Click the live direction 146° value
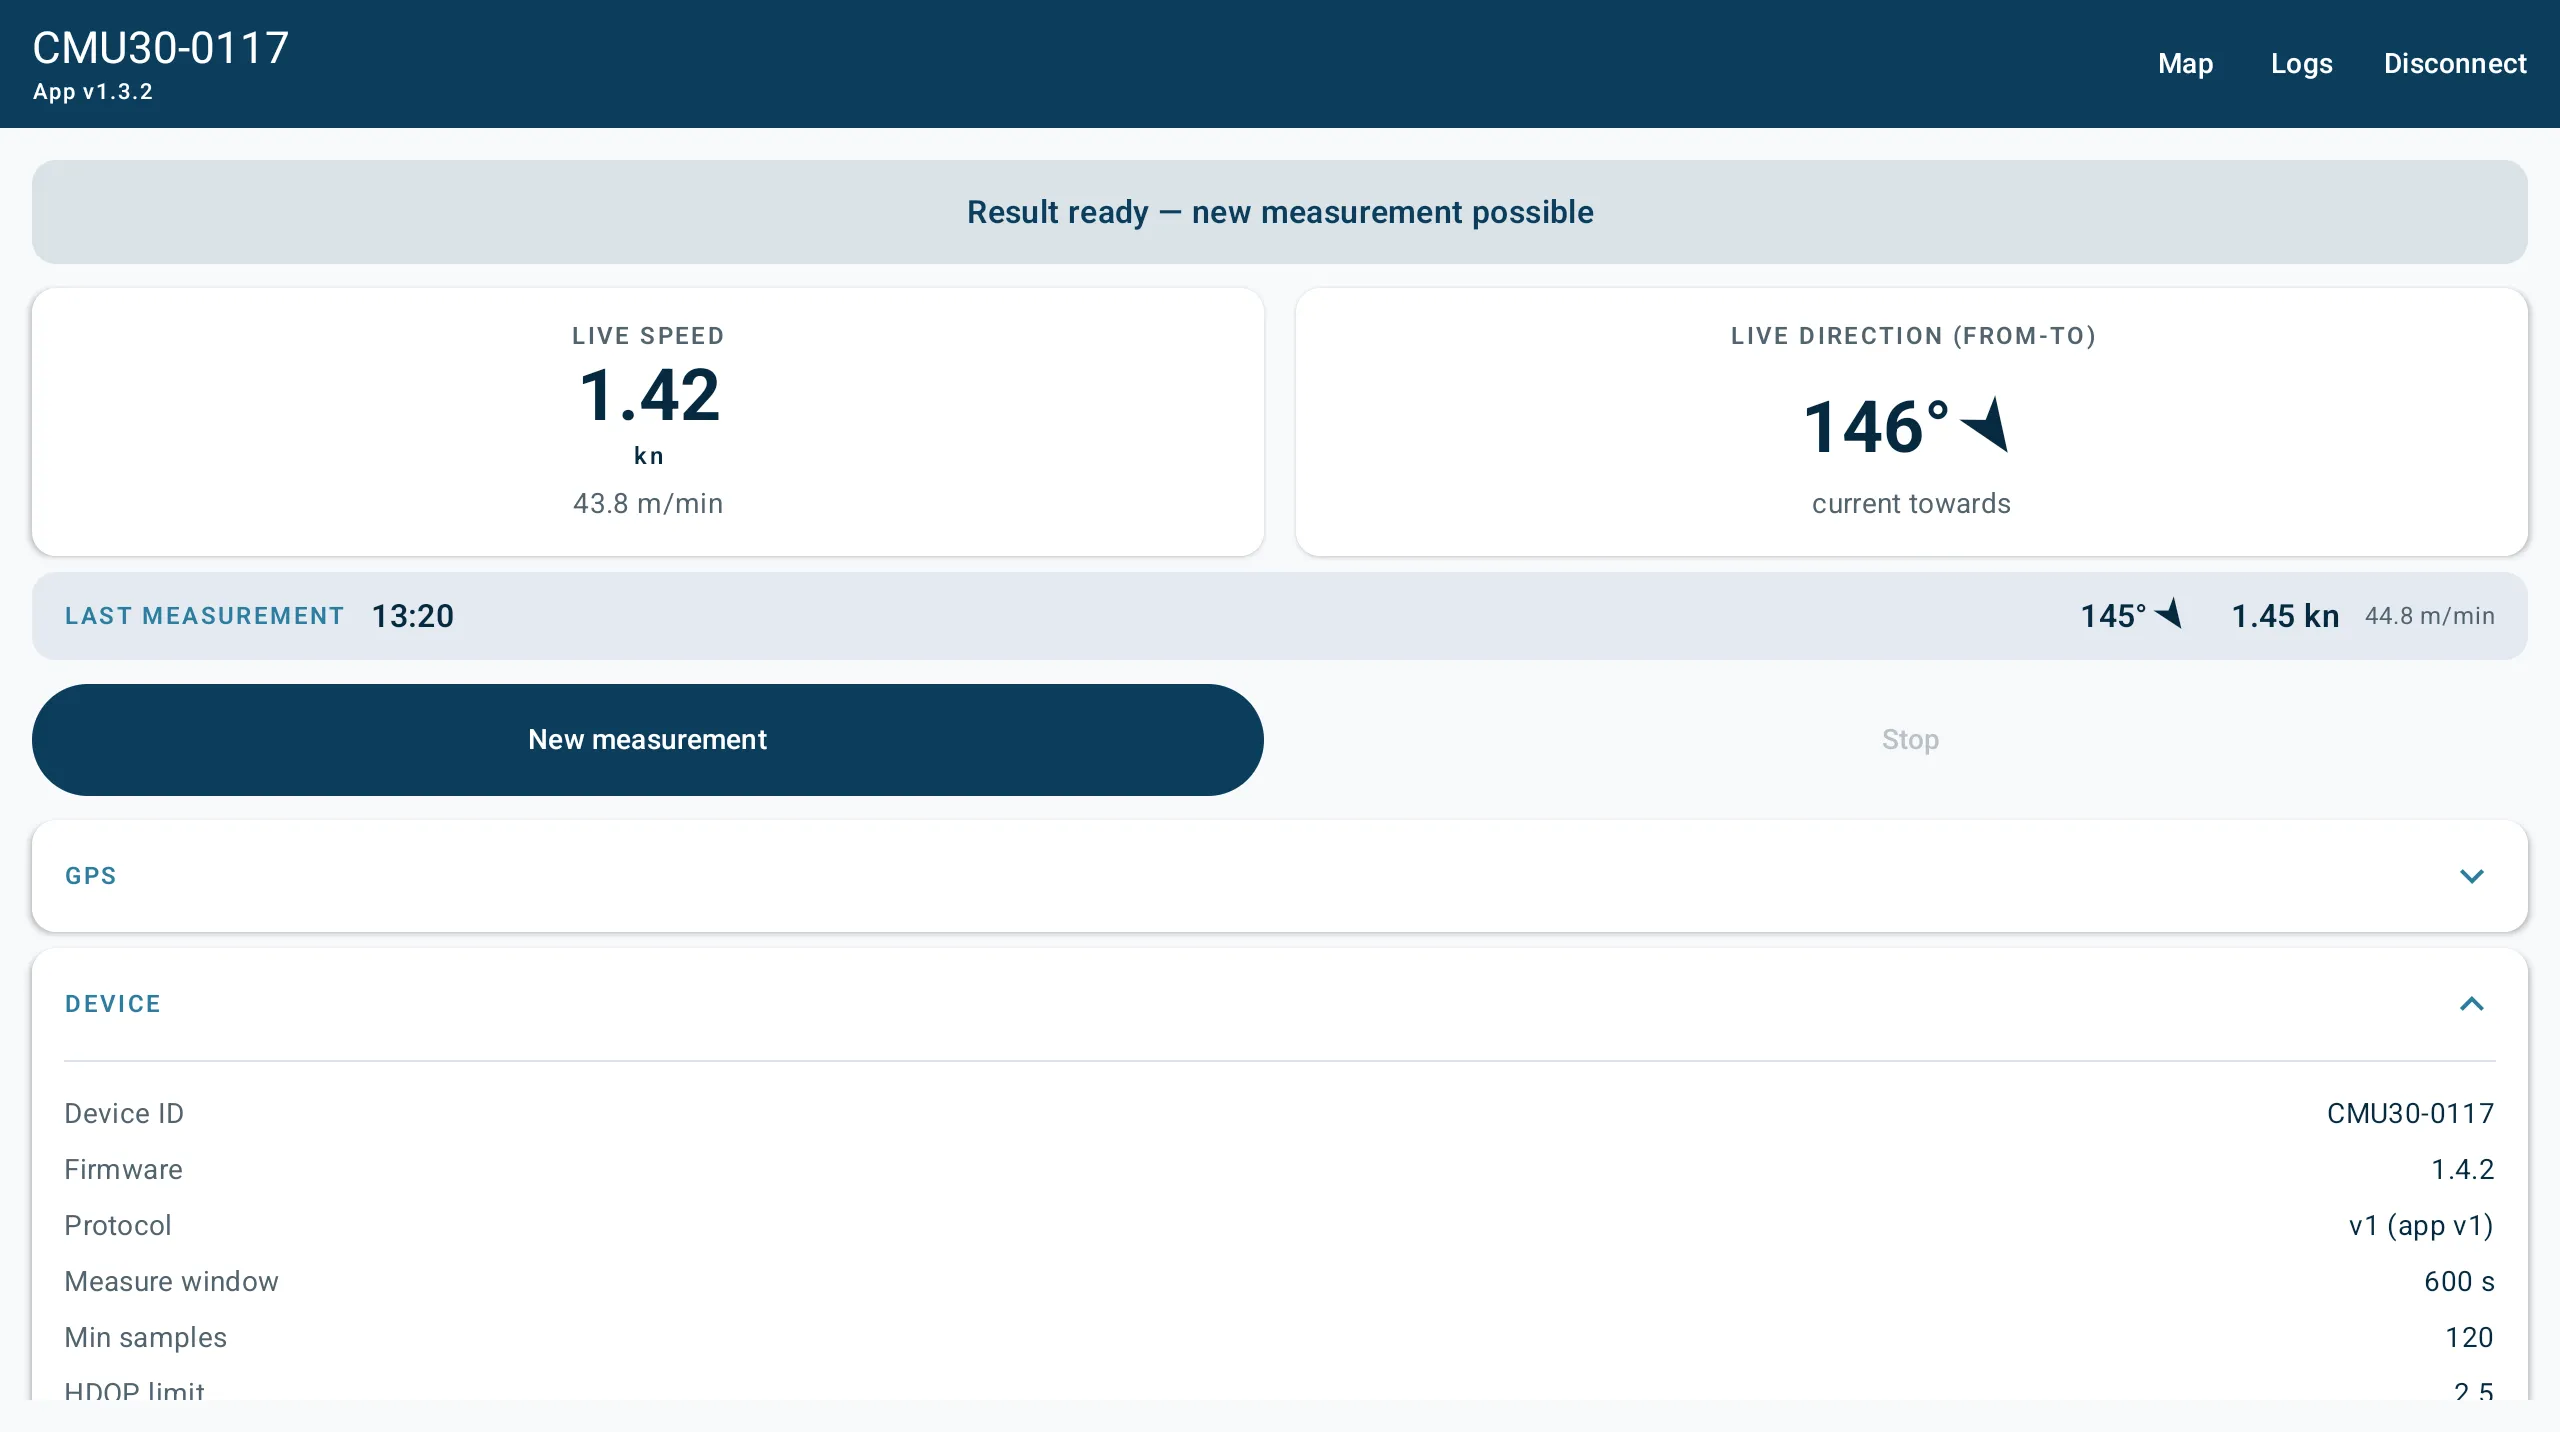This screenshot has width=2560, height=1432. tap(1876, 427)
